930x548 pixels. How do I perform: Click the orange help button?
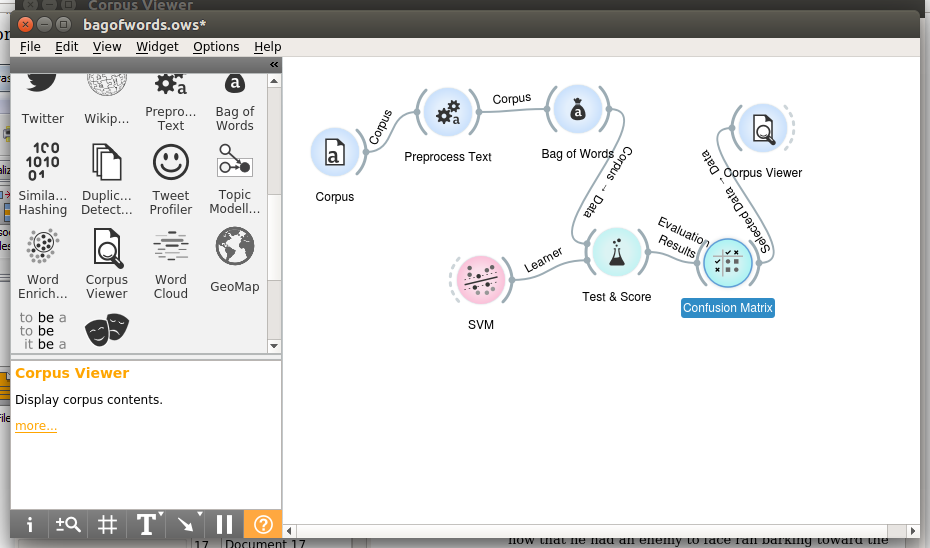coord(263,524)
